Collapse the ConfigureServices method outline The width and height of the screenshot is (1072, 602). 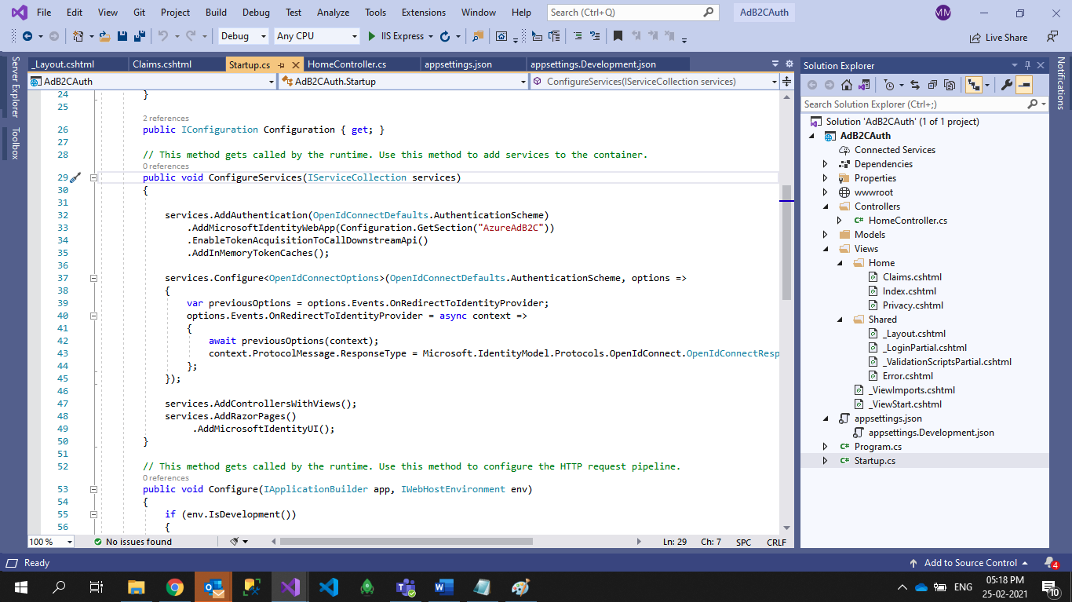point(93,178)
